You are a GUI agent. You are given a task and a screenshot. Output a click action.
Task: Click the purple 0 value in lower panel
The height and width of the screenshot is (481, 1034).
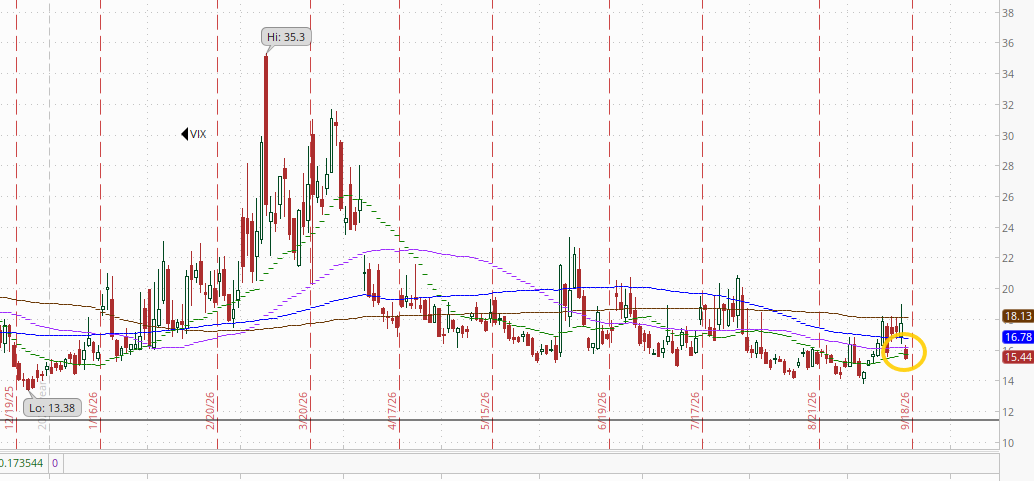point(55,463)
